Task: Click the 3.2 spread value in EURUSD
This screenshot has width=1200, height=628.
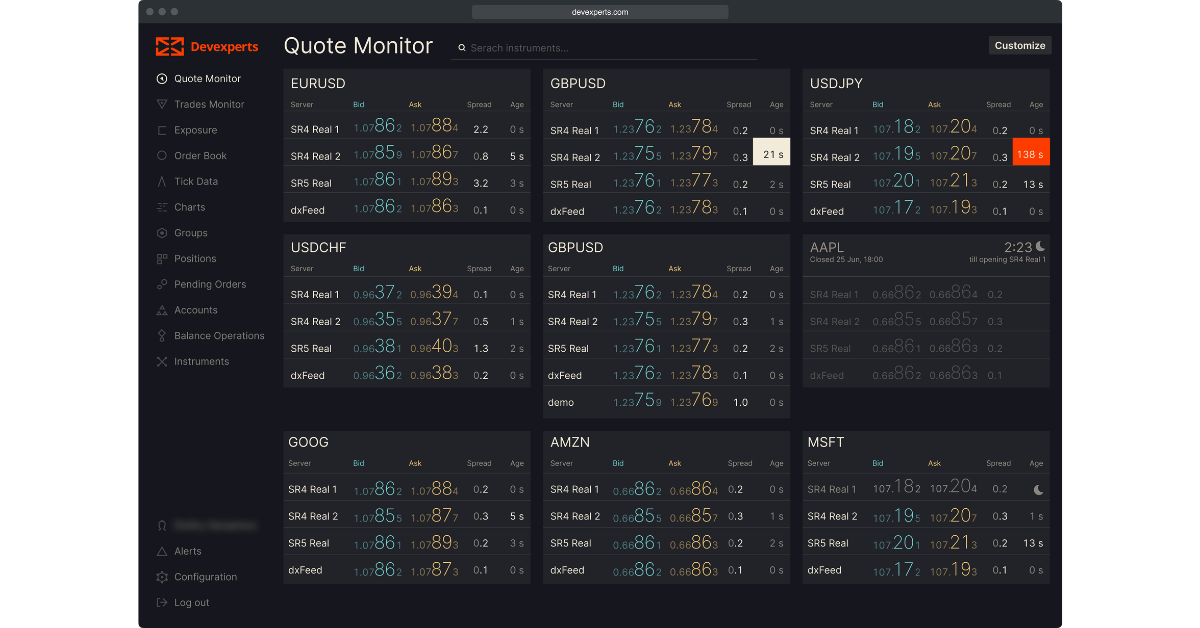Action: [480, 184]
